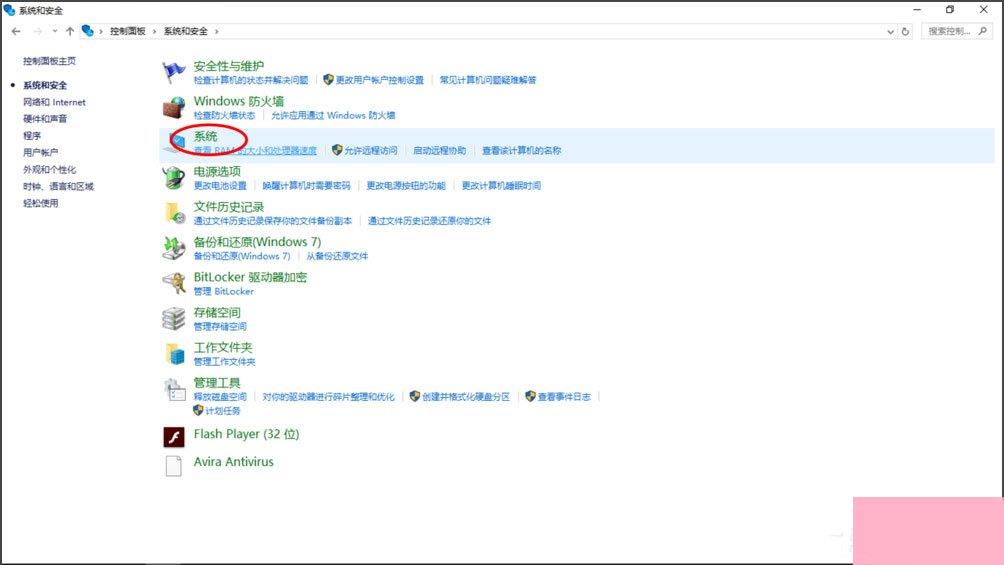Go forward with the forward arrow
Viewport: 1004px width, 565px height.
[x=38, y=31]
